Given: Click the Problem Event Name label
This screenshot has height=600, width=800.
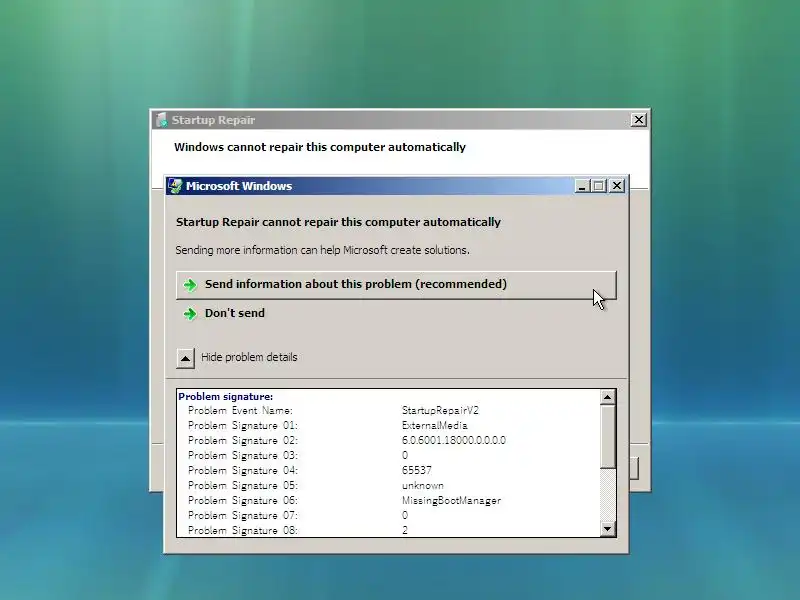Looking at the screenshot, I should pos(240,410).
